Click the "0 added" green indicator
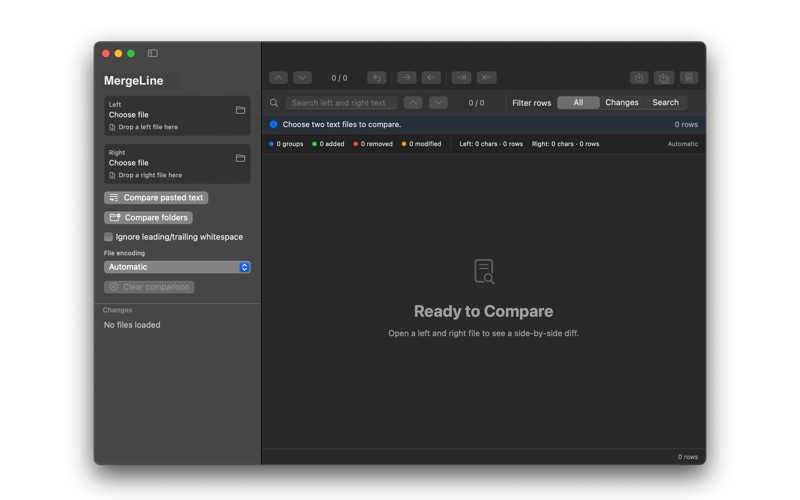Viewport: 800px width, 500px height. [x=328, y=144]
